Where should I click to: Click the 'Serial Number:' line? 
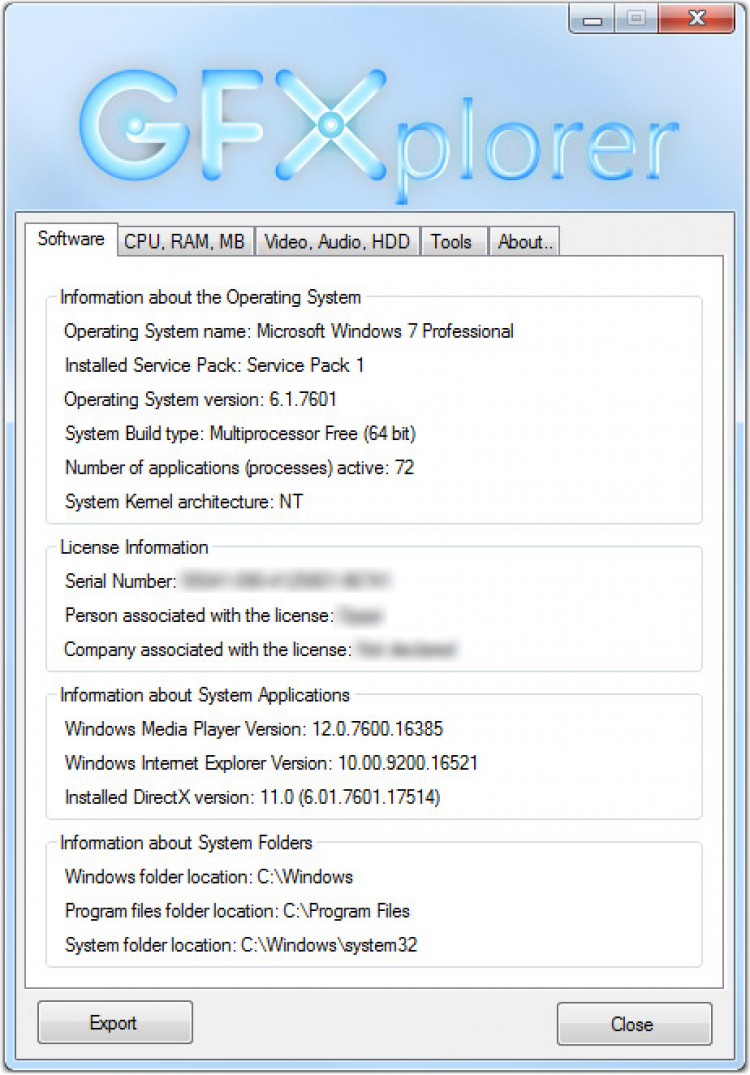[226, 581]
